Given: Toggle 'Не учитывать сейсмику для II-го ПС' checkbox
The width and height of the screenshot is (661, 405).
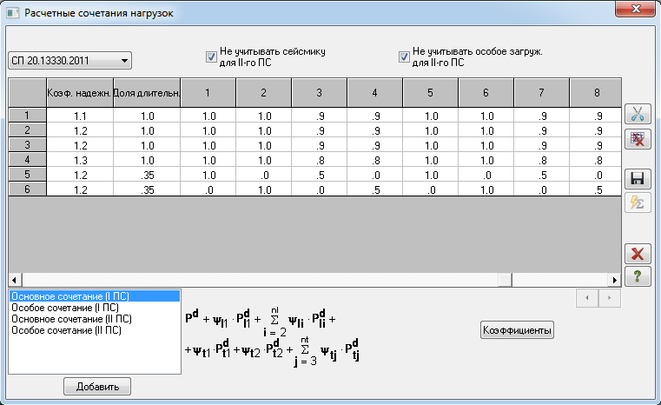Looking at the screenshot, I should click(x=211, y=57).
